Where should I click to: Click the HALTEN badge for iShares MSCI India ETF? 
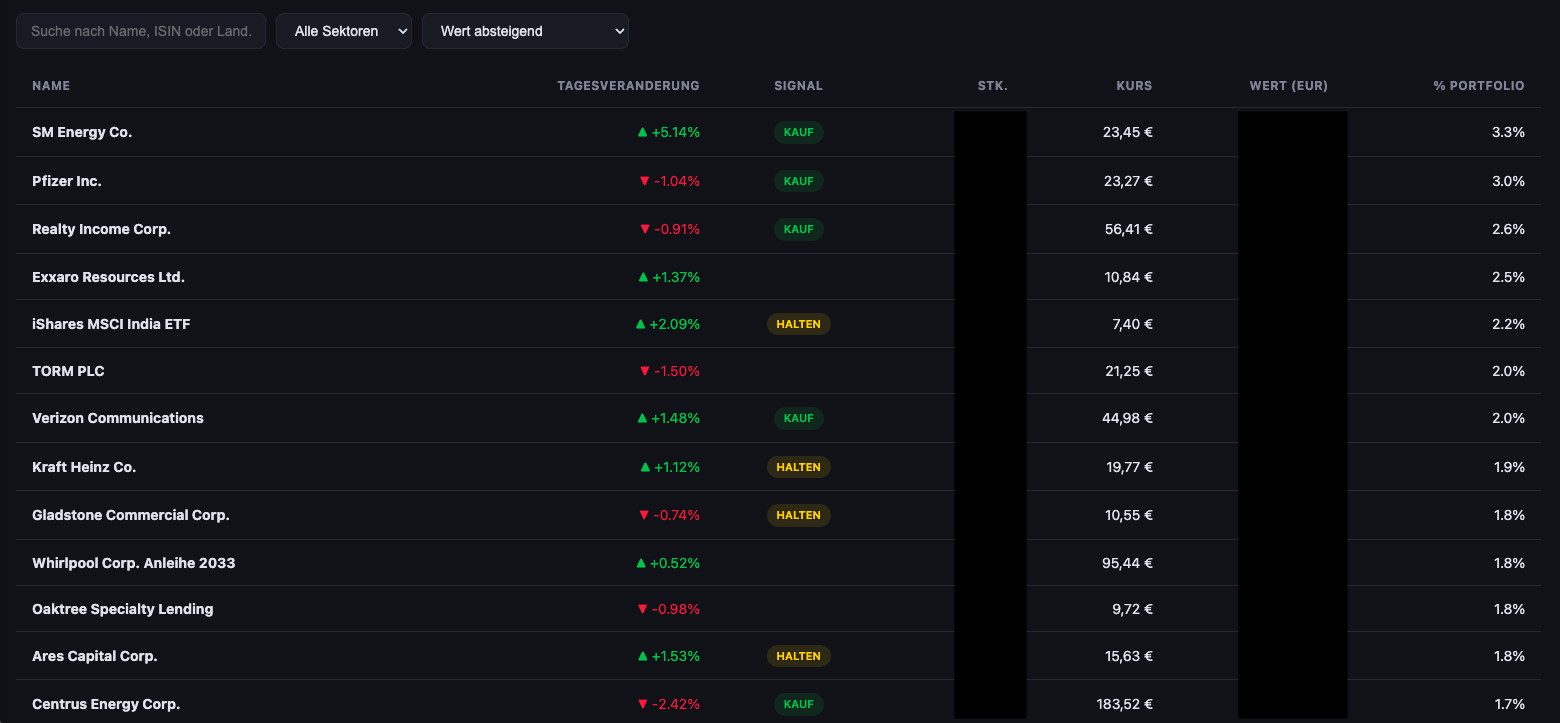tap(798, 324)
